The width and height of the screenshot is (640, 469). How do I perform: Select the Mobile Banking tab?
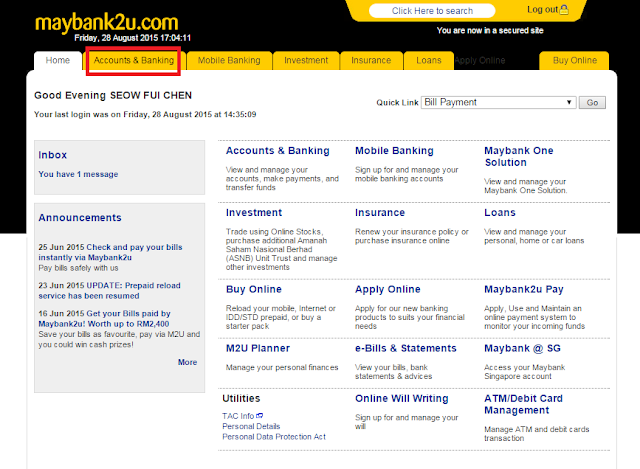[x=229, y=60]
